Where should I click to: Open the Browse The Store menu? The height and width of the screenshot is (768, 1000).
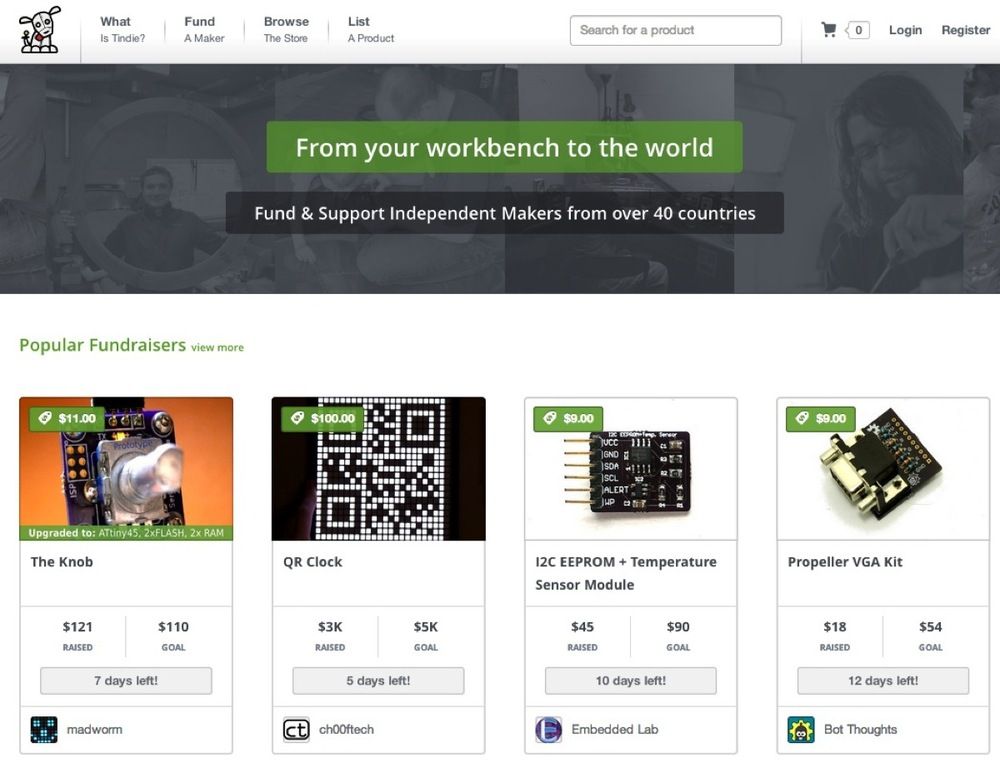[x=286, y=29]
